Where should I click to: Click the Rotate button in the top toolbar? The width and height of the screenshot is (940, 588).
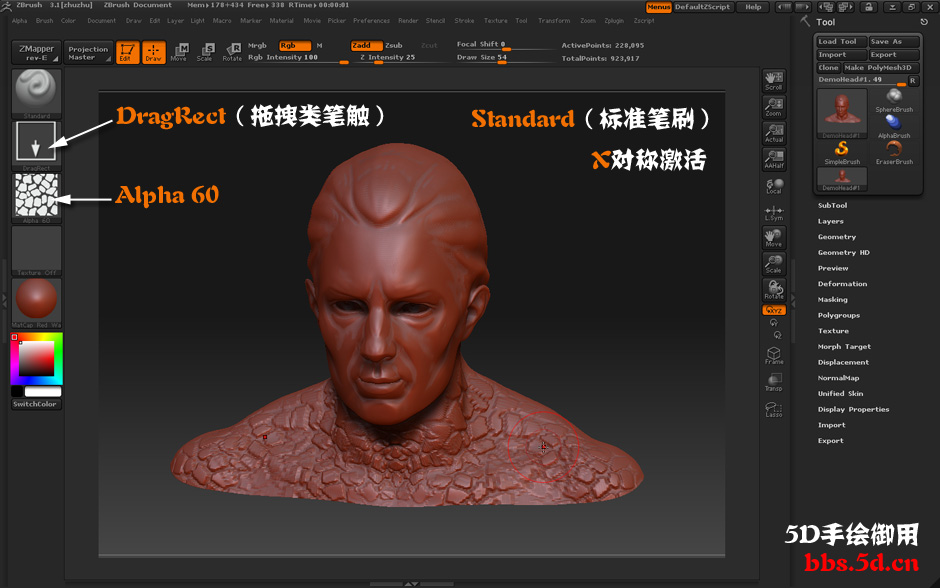pos(232,52)
